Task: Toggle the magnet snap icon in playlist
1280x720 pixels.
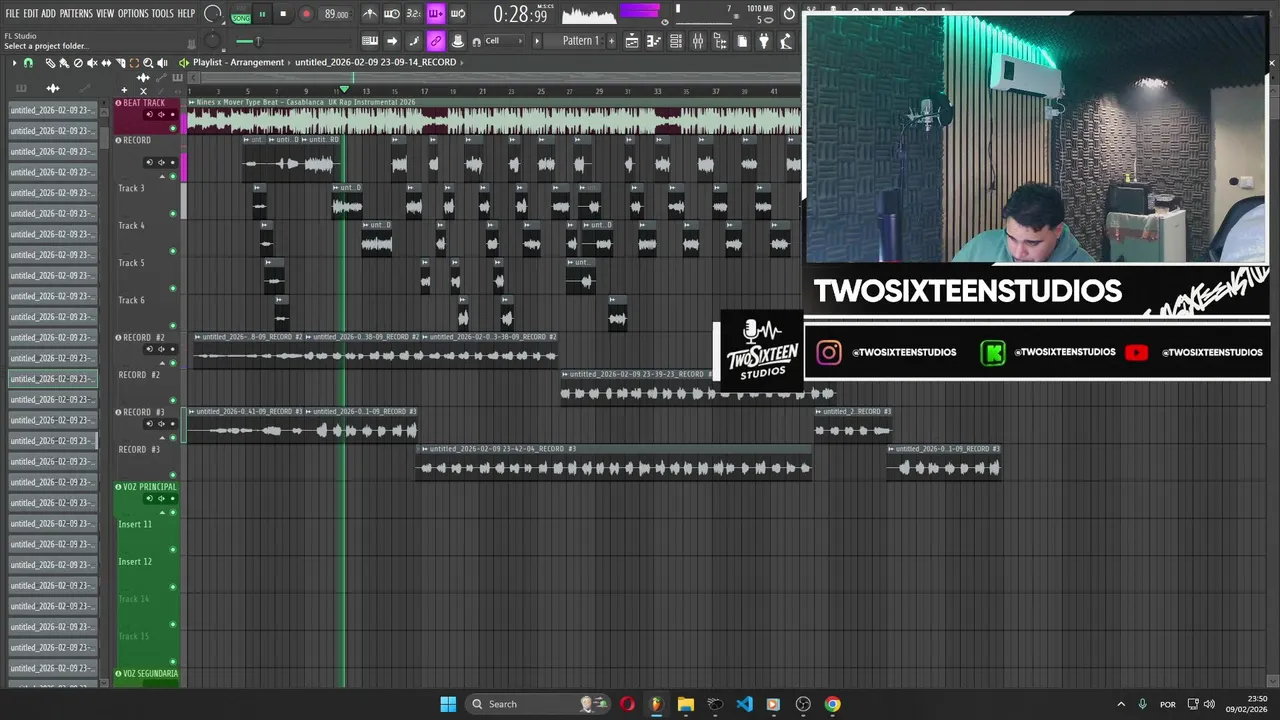Action: tap(28, 63)
